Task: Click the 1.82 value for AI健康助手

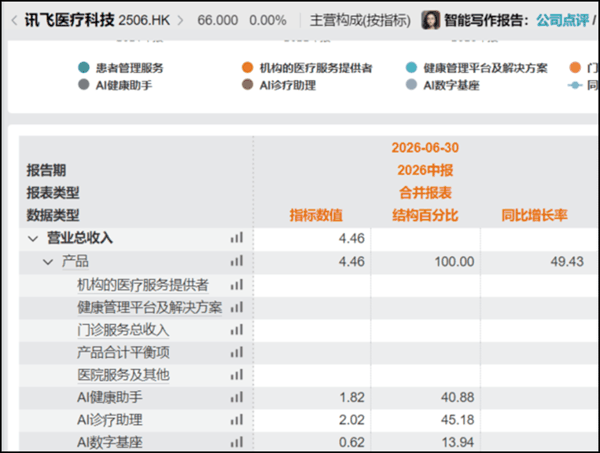Action: point(352,398)
